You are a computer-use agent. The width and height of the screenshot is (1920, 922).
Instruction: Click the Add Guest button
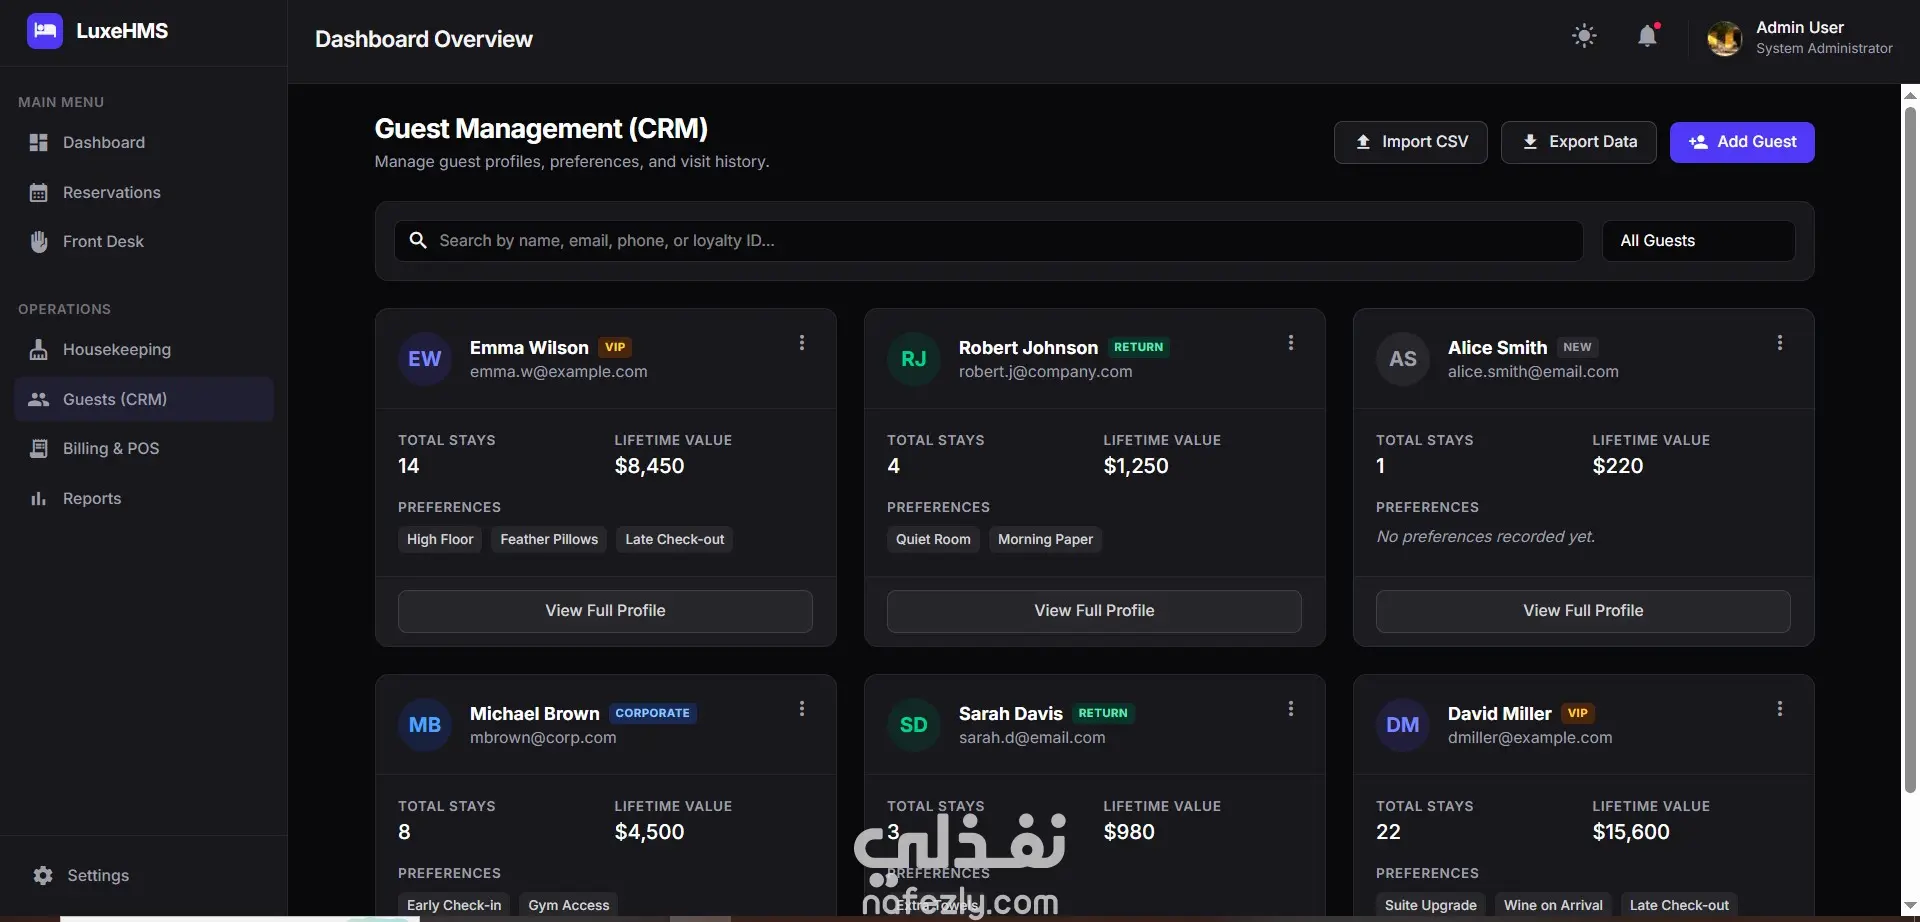[x=1742, y=142]
